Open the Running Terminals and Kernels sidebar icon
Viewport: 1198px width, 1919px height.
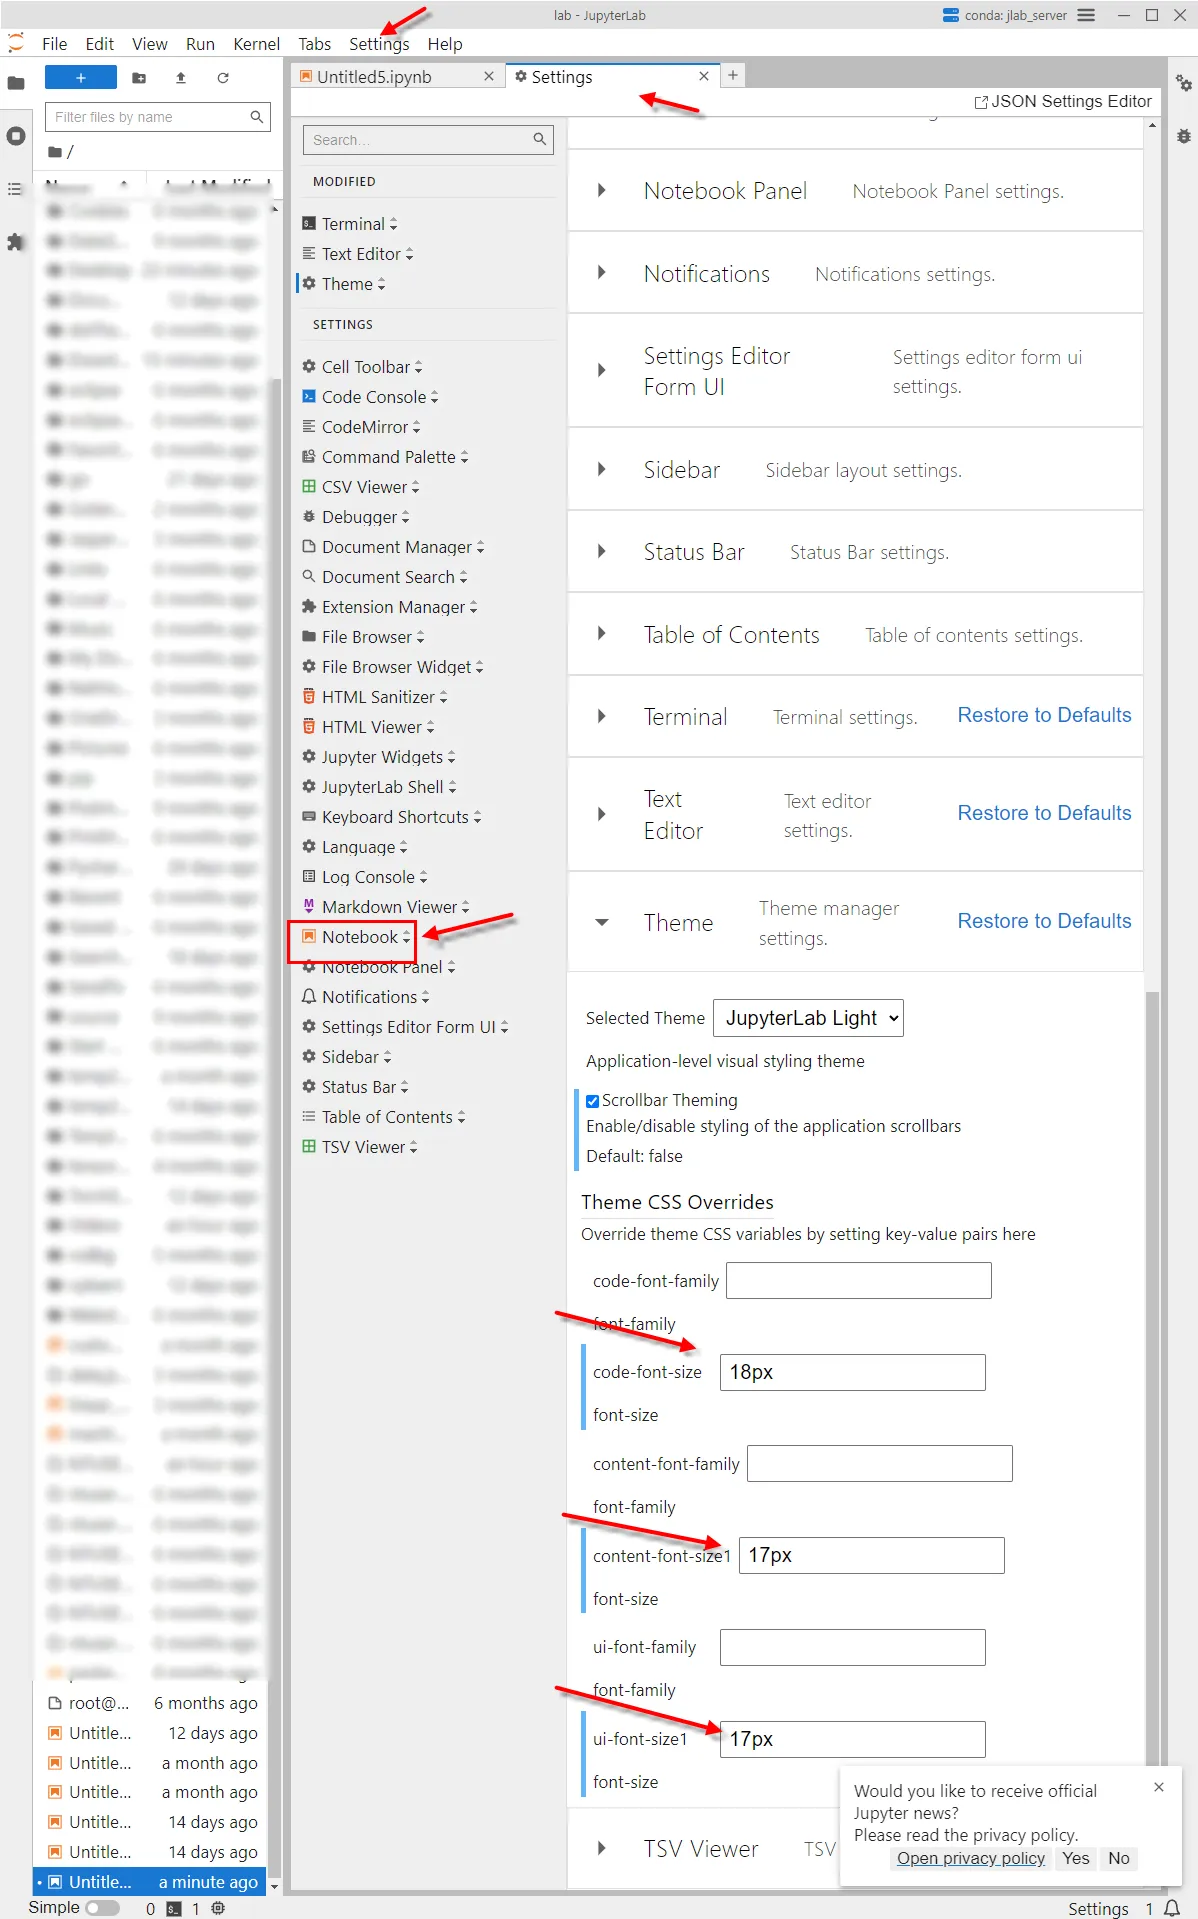pos(16,136)
